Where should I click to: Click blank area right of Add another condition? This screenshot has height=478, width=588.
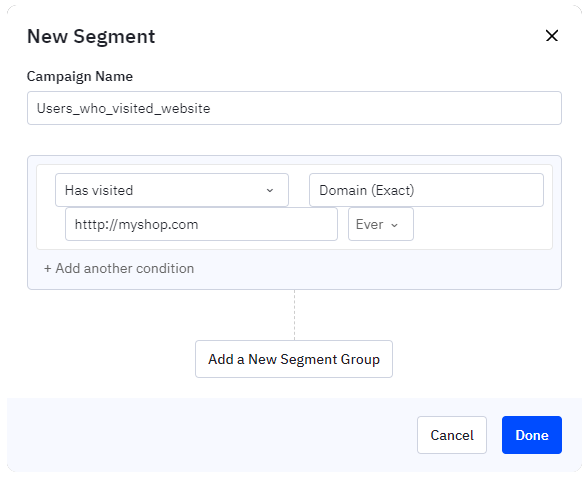[375, 268]
